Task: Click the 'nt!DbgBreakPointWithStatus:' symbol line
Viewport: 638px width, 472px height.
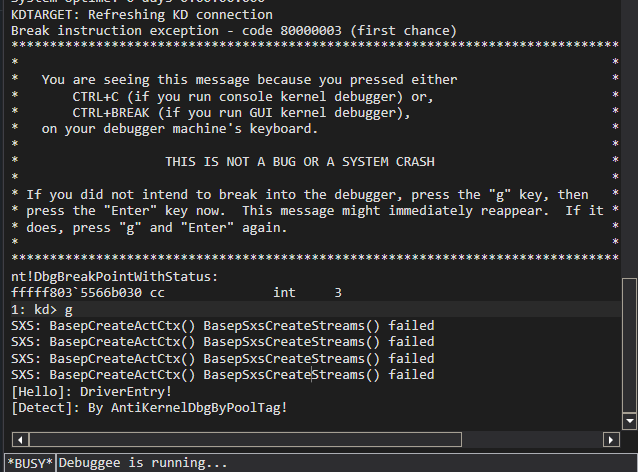Action: (114, 277)
